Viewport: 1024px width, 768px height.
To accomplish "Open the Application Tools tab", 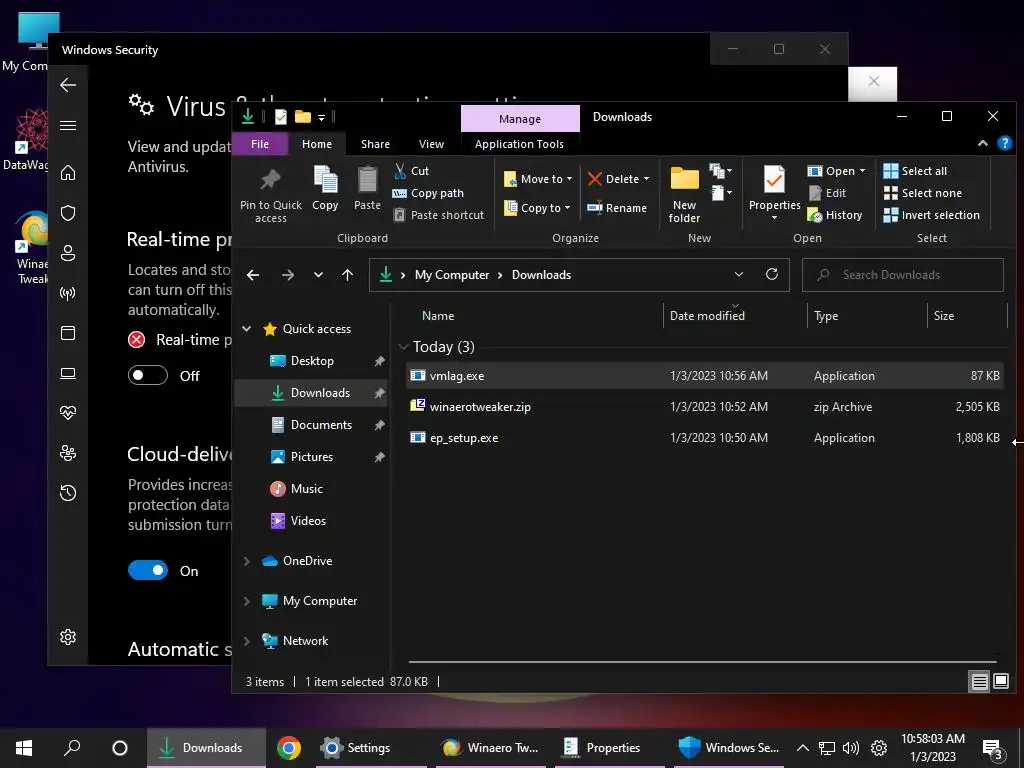I will click(x=519, y=144).
